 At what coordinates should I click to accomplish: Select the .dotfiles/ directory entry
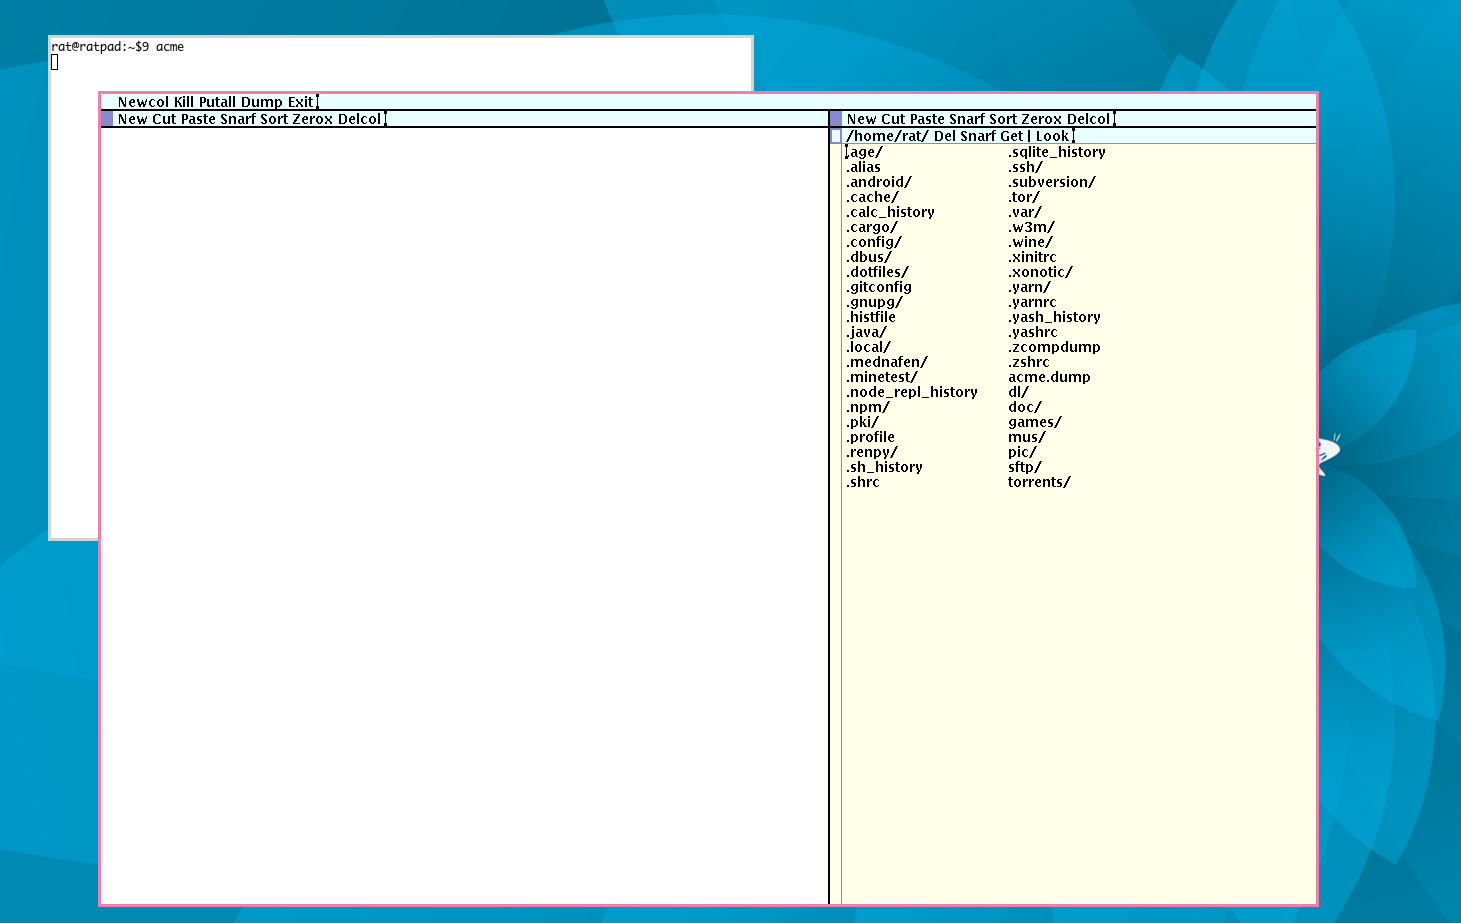[878, 272]
